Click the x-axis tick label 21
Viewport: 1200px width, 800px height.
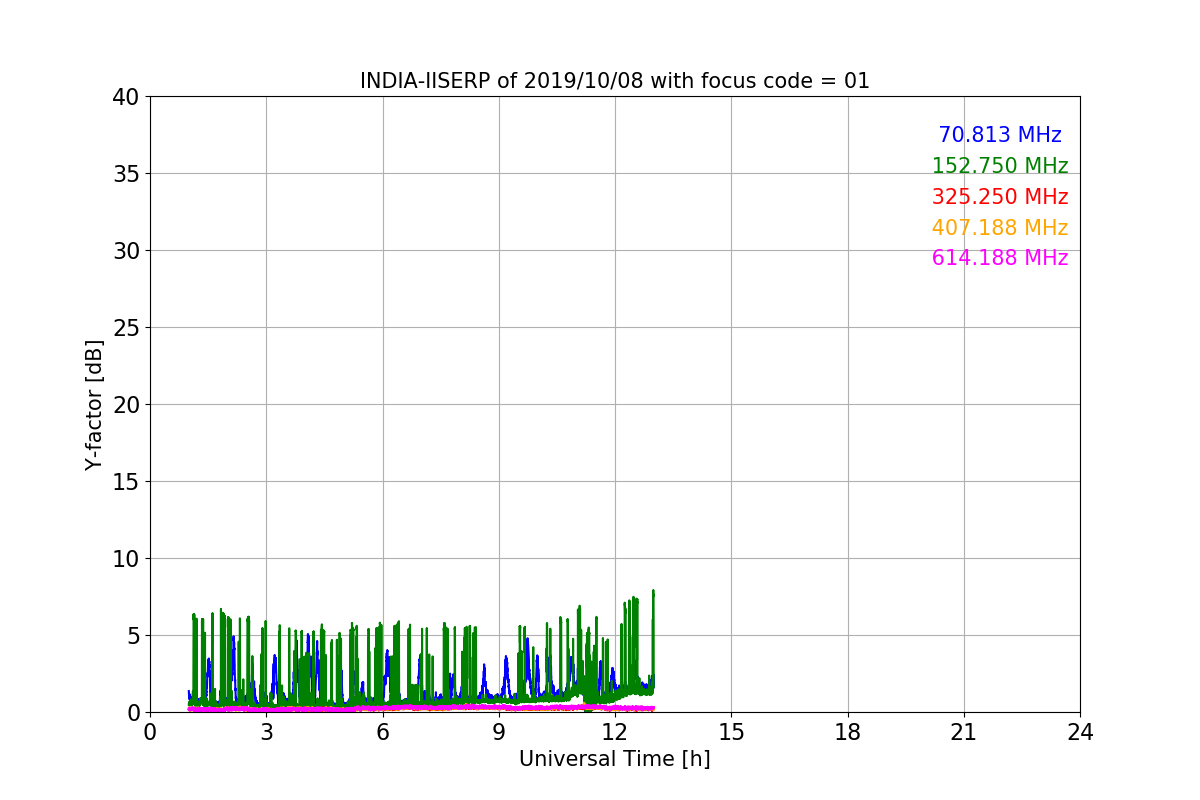(x=964, y=732)
